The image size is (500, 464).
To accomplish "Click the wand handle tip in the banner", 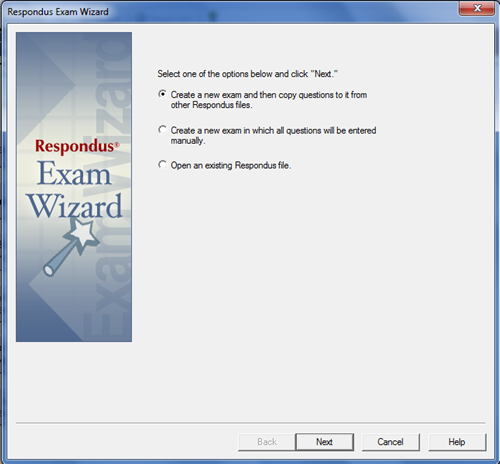I will point(49,269).
